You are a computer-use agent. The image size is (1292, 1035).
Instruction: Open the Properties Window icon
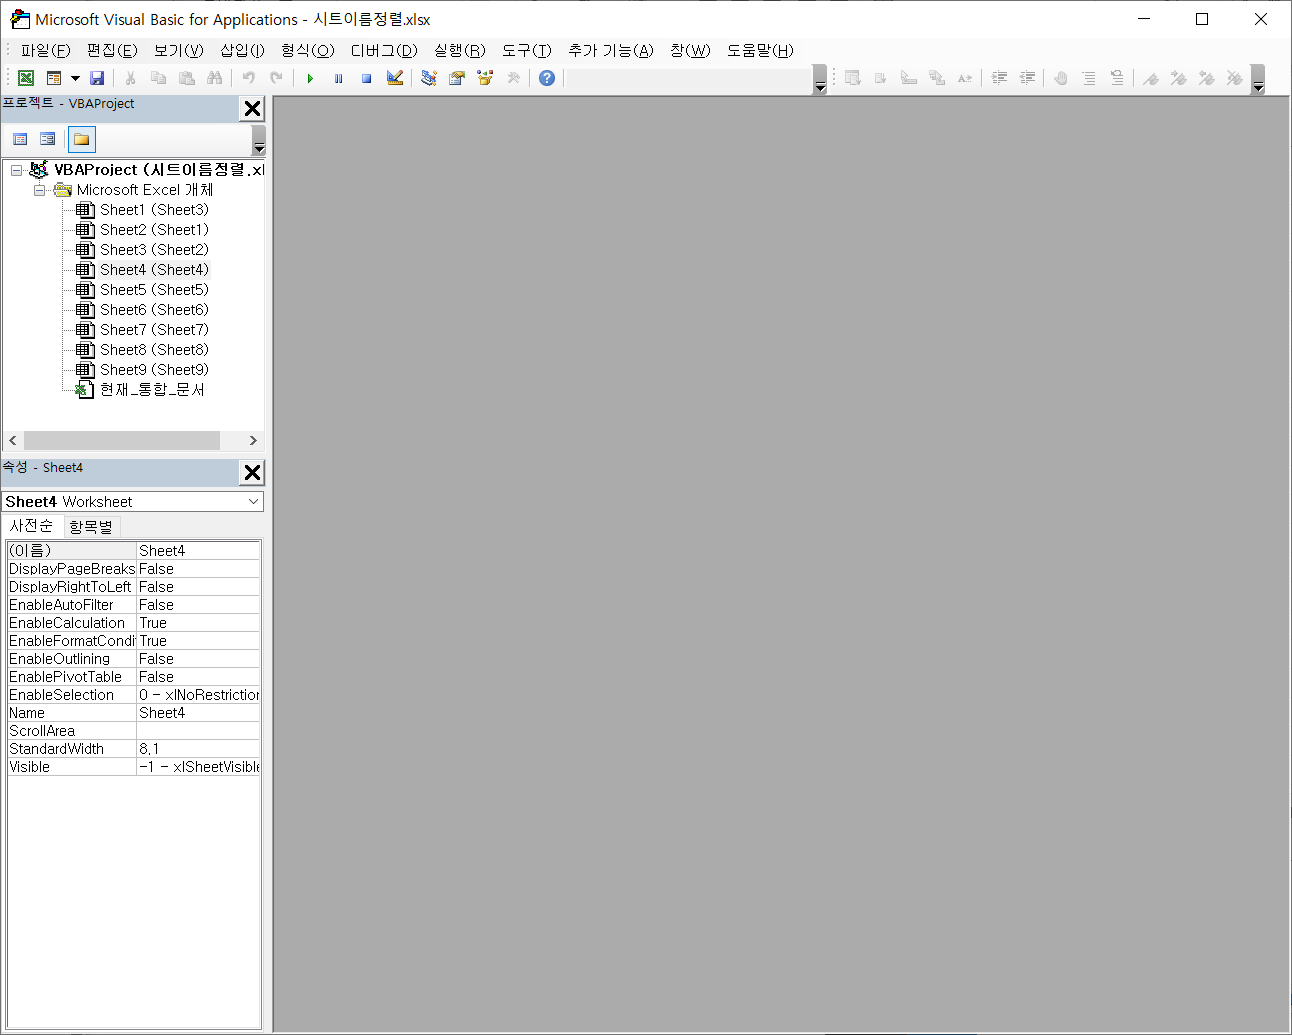click(x=457, y=78)
